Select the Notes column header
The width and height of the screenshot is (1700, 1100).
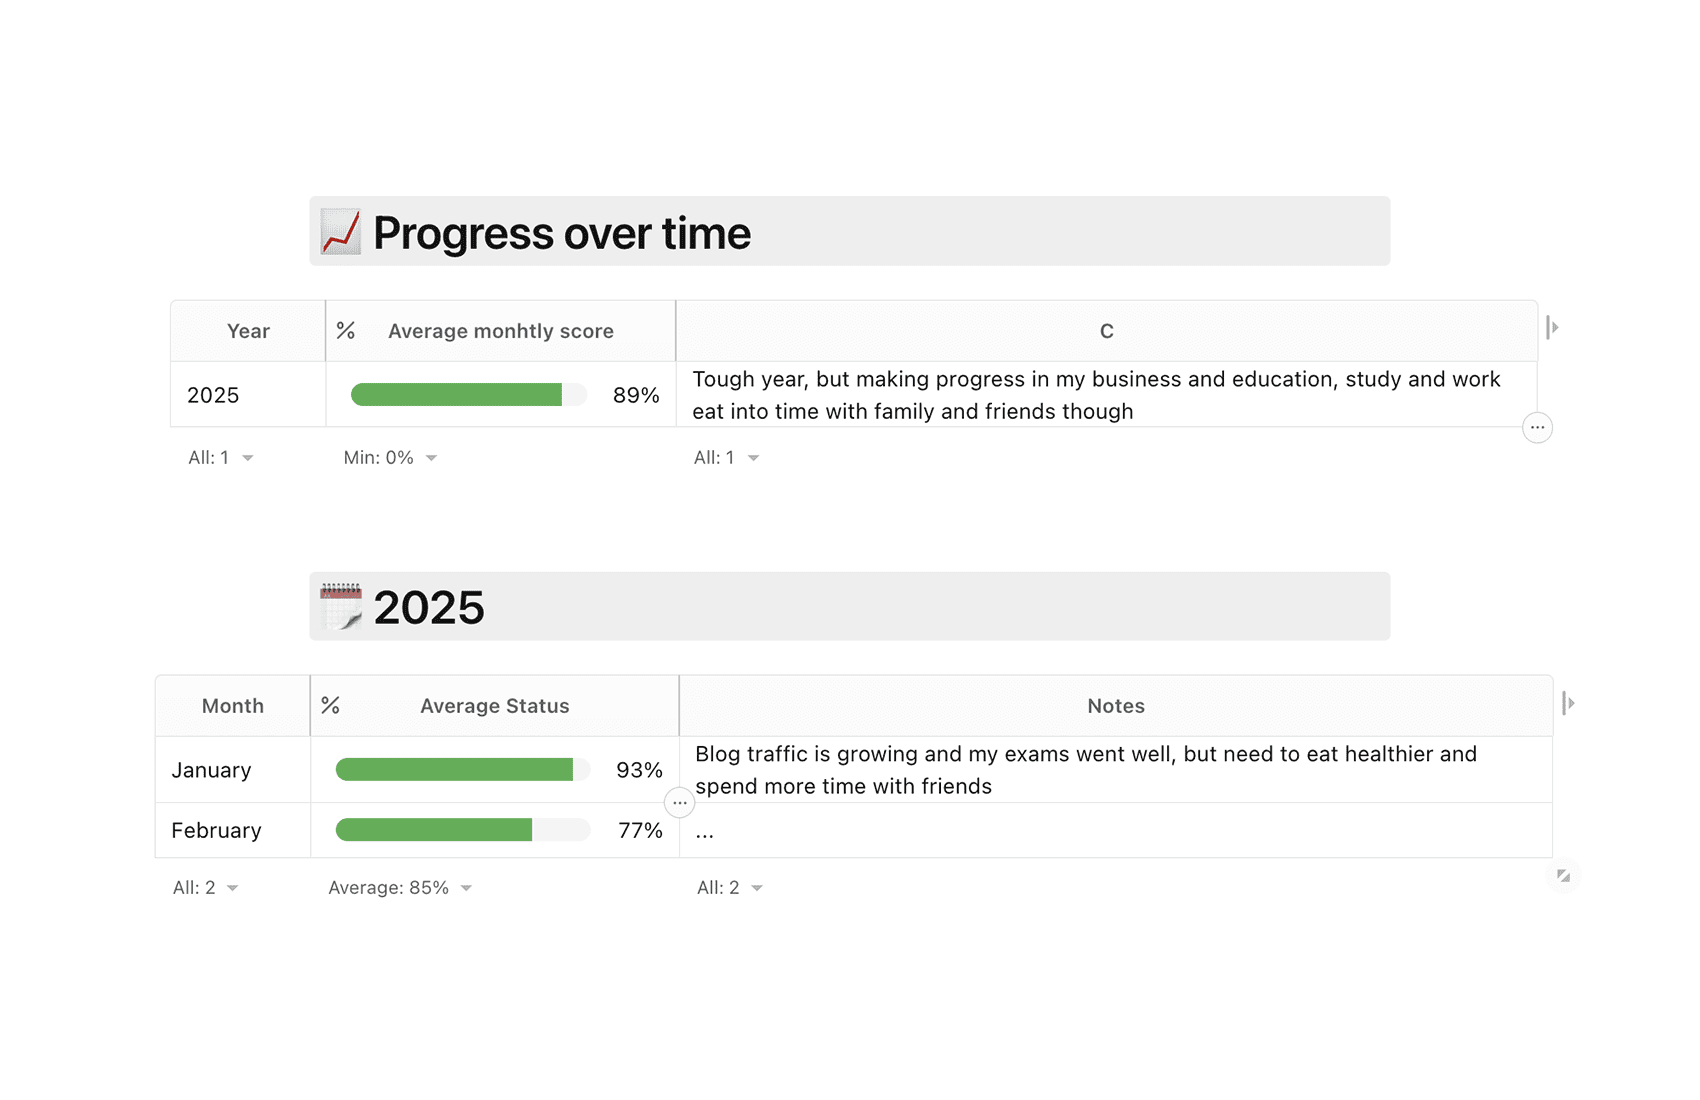[1116, 706]
